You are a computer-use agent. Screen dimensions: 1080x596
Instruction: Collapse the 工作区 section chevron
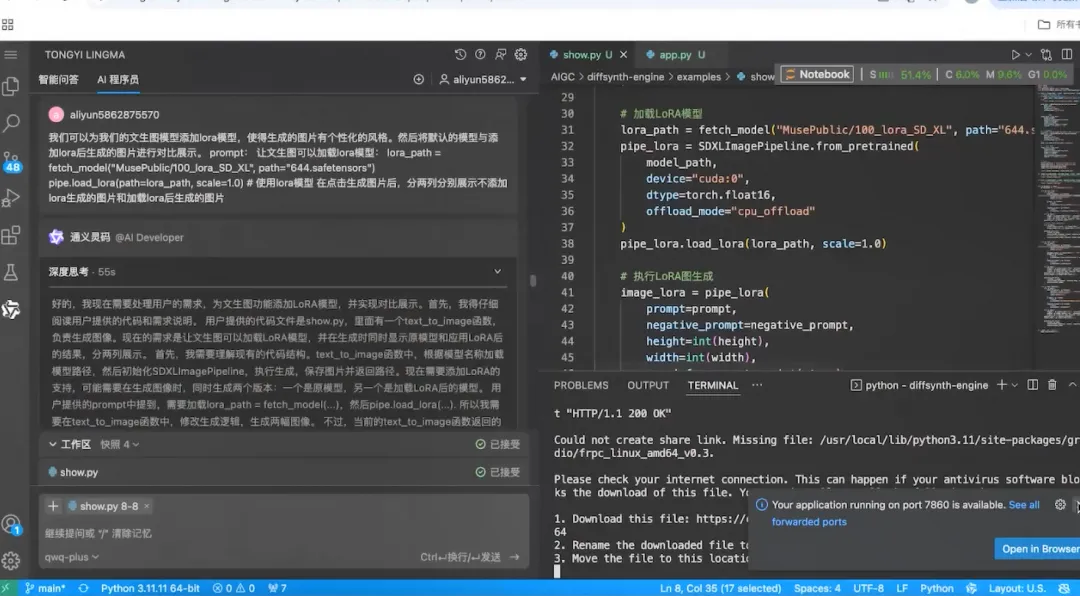coord(52,444)
